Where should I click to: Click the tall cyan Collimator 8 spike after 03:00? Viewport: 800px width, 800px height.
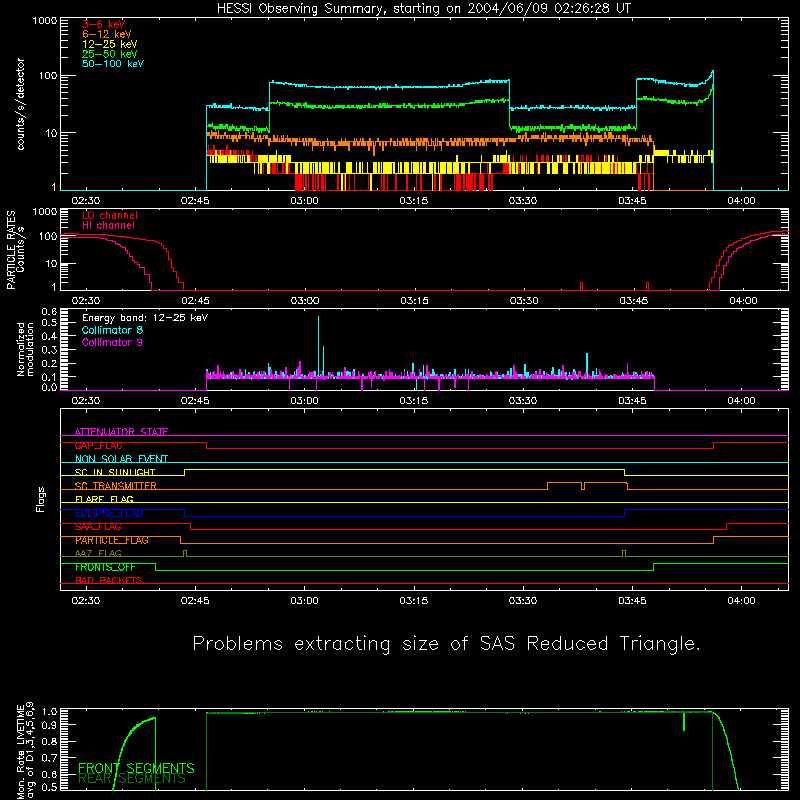point(318,347)
